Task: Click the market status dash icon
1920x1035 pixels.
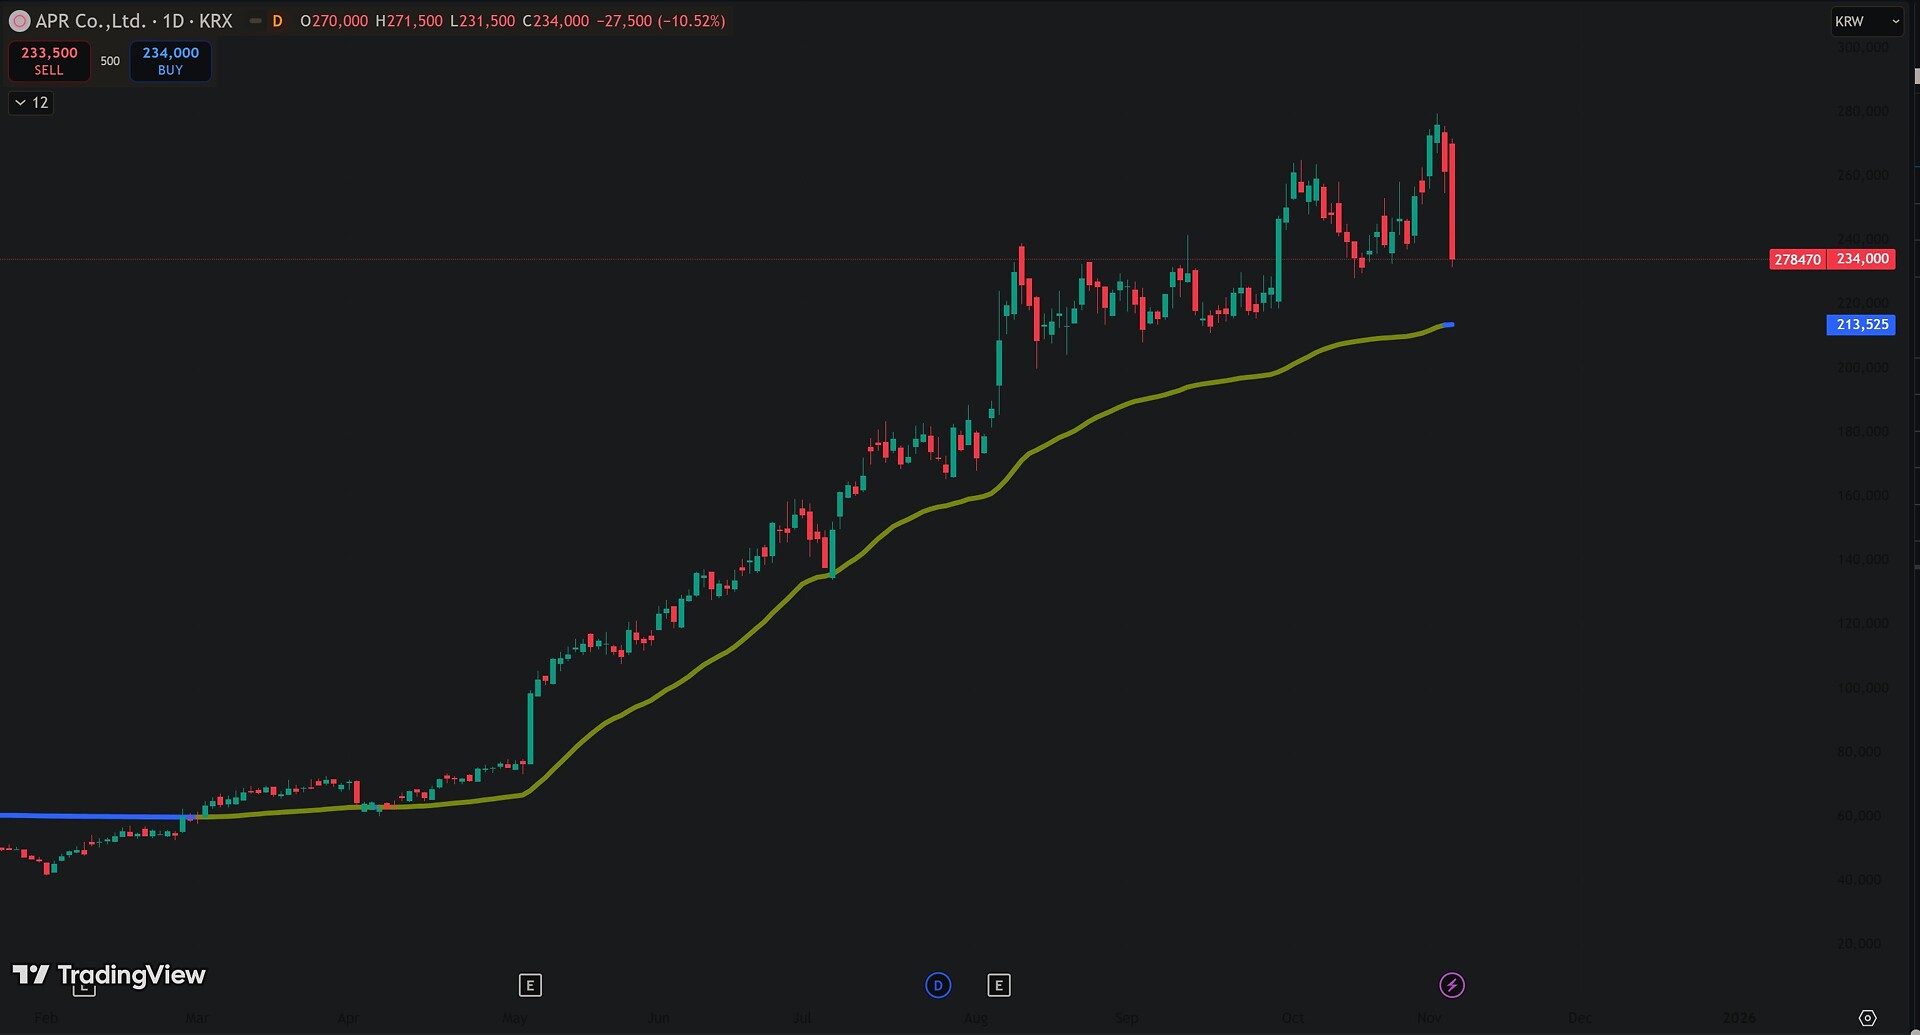Action: pos(256,21)
